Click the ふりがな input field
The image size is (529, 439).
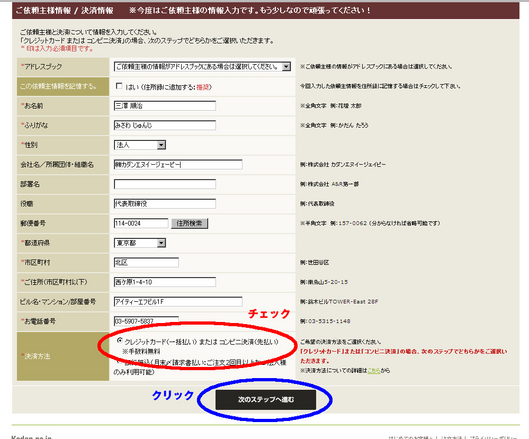click(165, 125)
